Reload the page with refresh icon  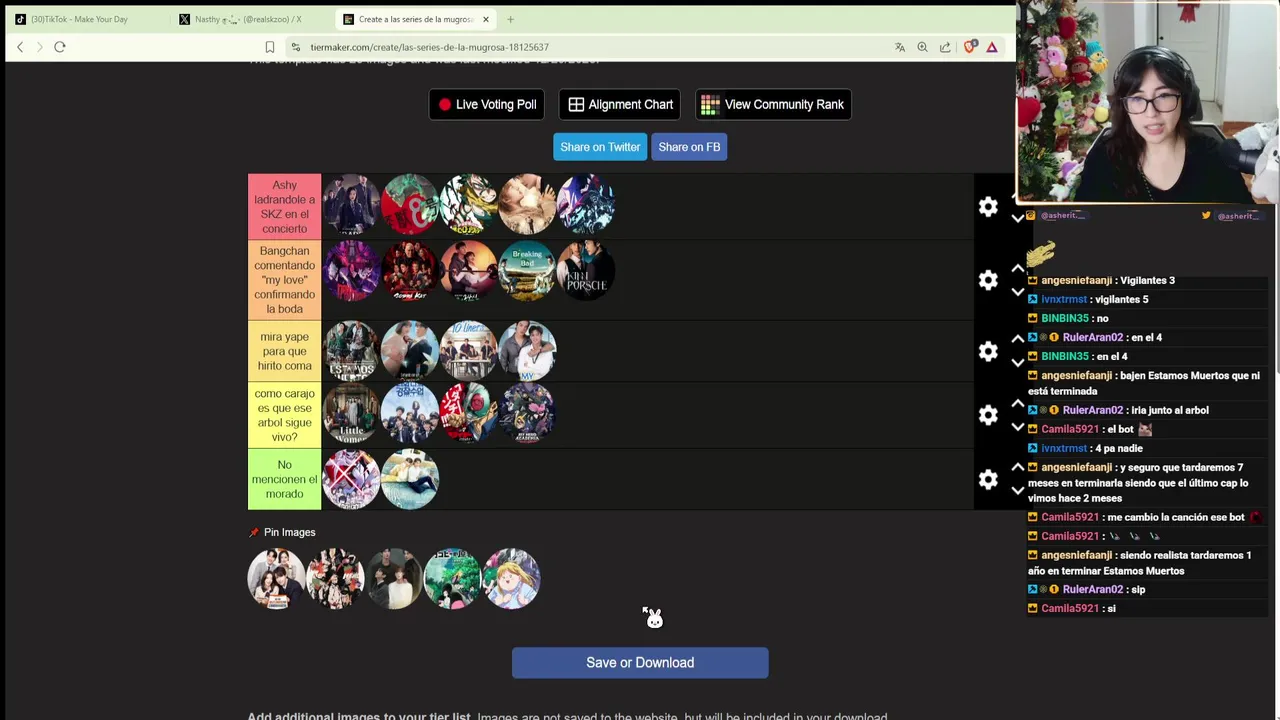(x=60, y=47)
